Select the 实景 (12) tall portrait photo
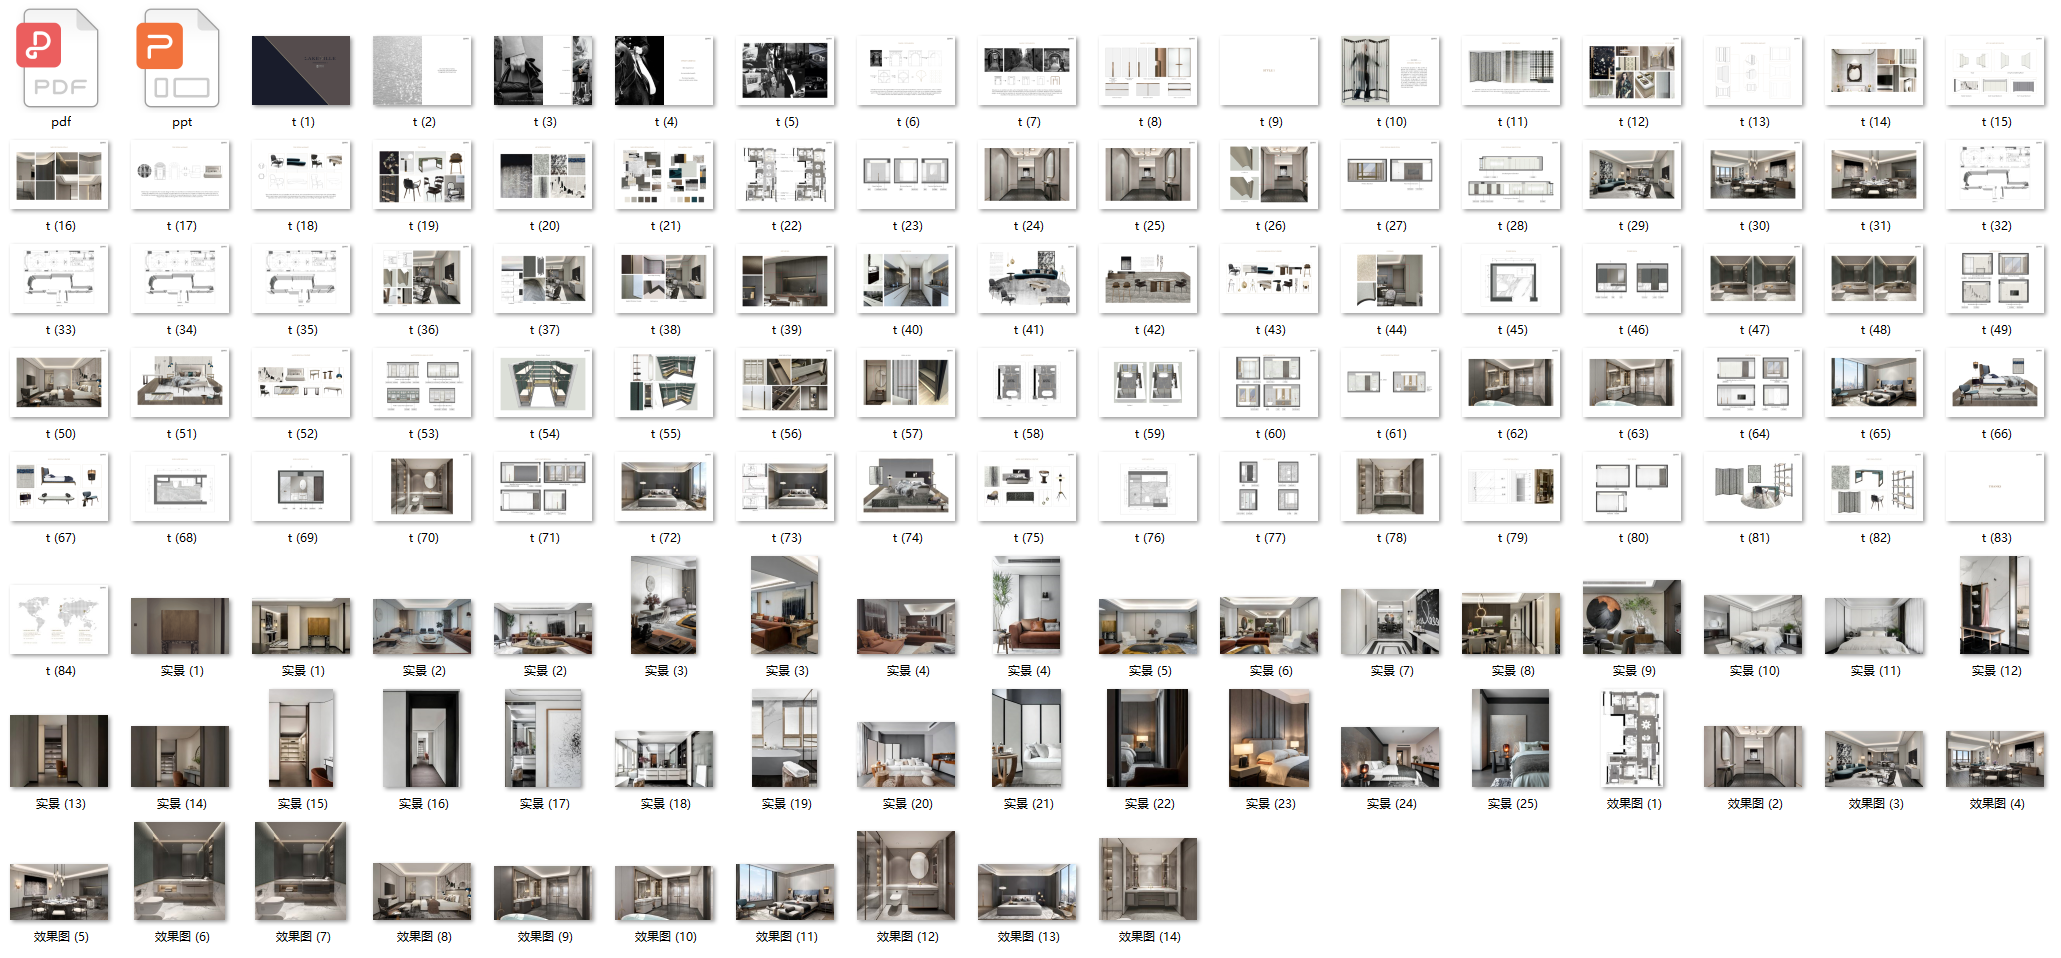The width and height of the screenshot is (2061, 958). [1995, 606]
